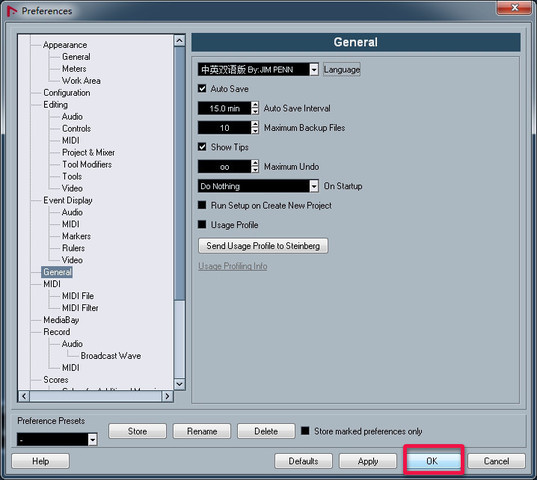Turn on the Usage Profile checkbox

coord(202,225)
